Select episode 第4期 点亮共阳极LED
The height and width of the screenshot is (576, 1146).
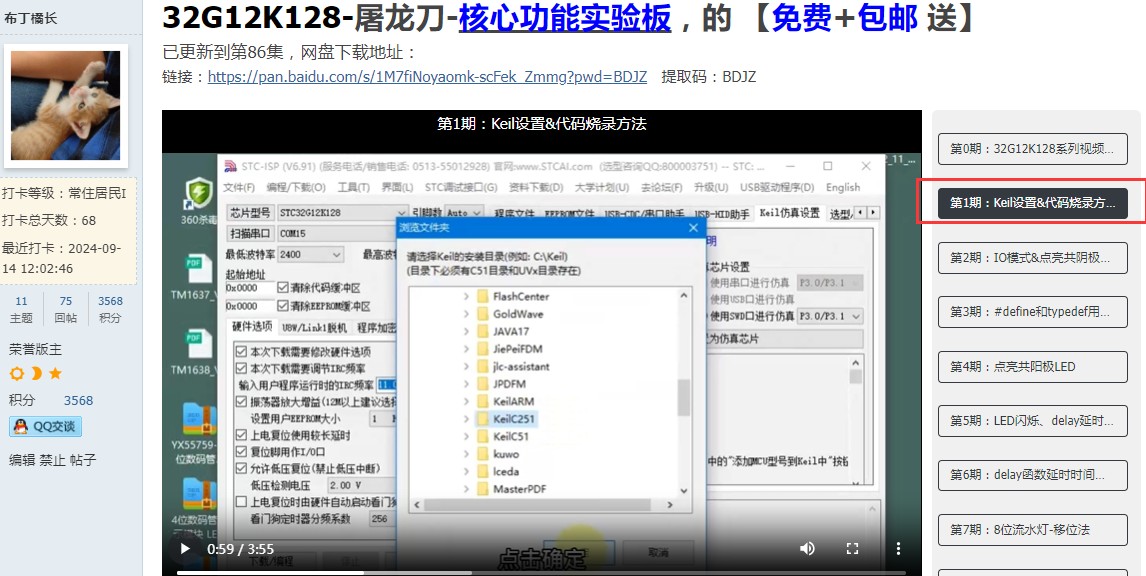1033,366
